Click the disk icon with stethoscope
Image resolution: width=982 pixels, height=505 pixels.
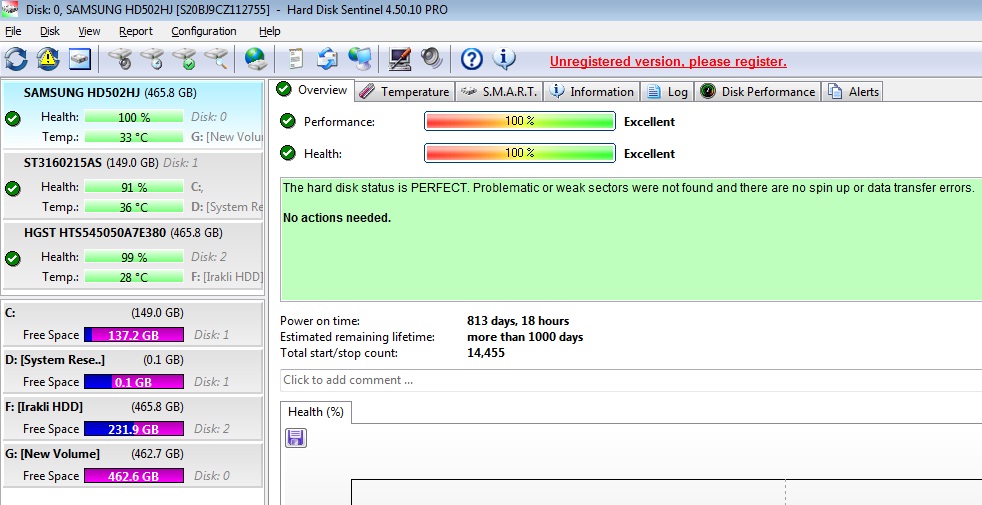pyautogui.click(x=120, y=59)
